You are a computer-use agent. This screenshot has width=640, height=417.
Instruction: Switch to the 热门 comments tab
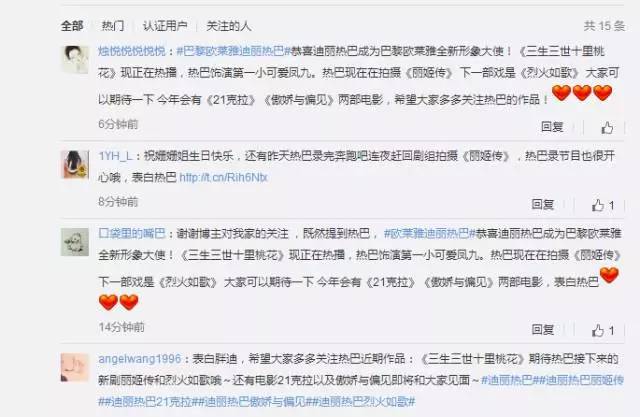113,26
